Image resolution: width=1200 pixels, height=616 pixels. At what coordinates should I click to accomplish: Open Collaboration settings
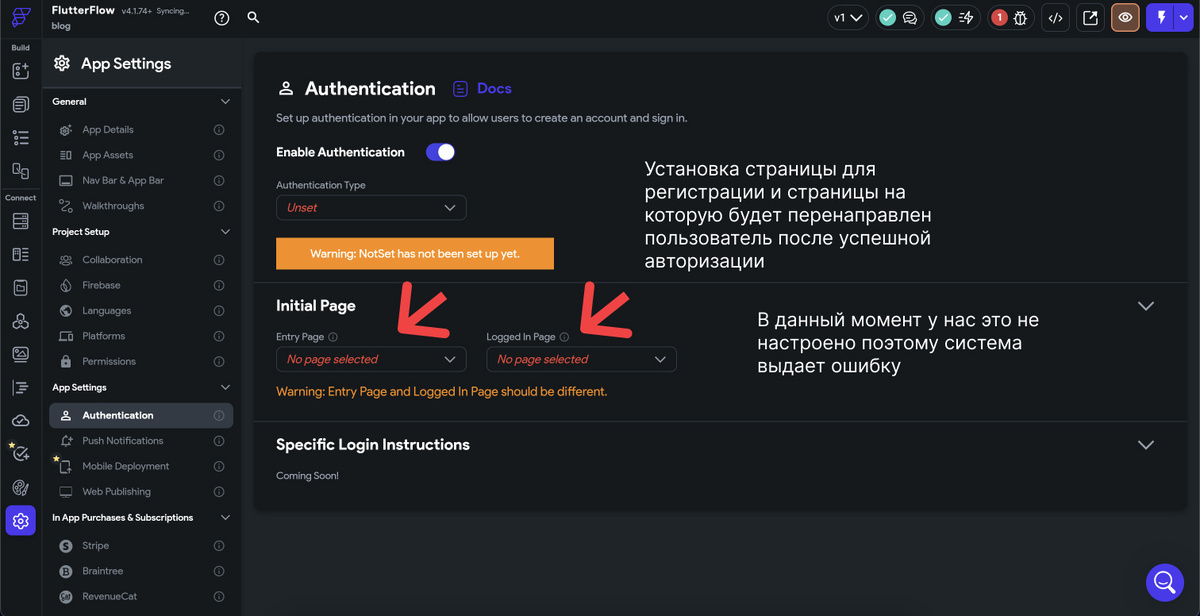coord(141,260)
